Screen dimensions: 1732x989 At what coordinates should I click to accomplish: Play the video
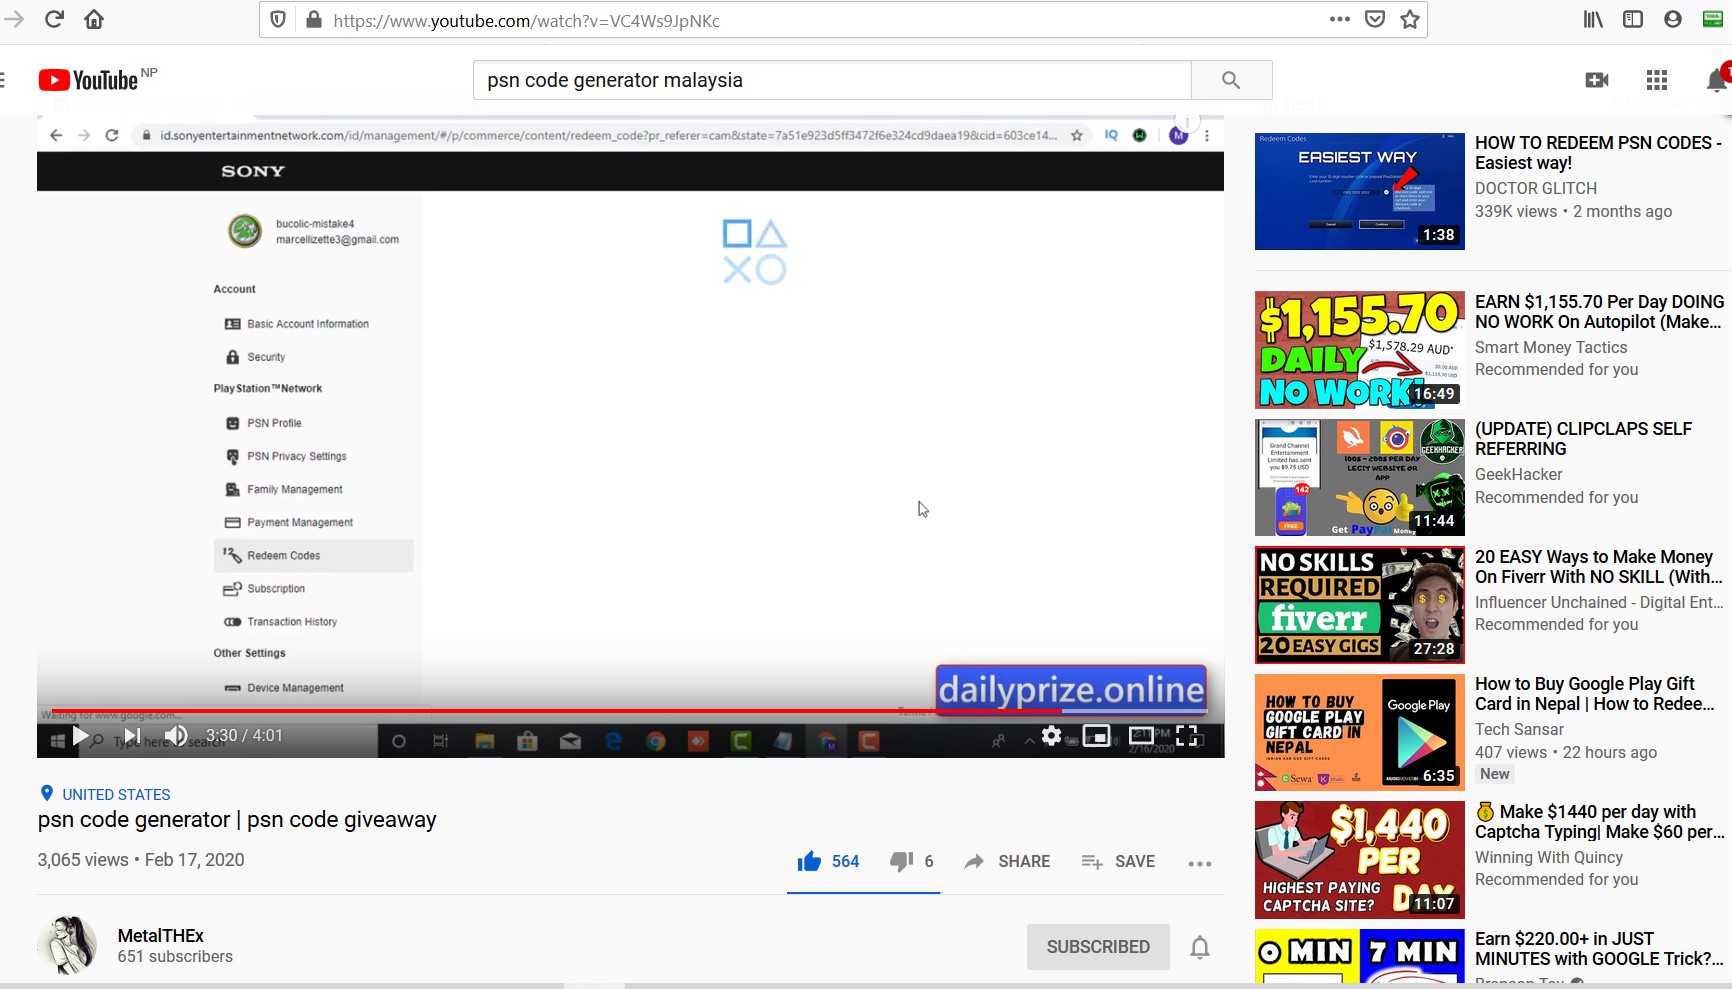[x=80, y=737]
